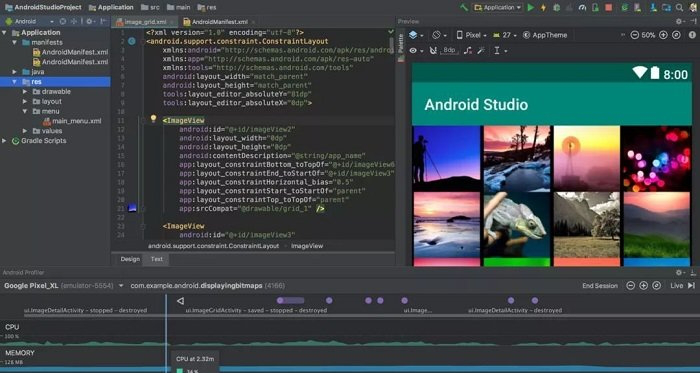Run the app with the green play icon

(x=530, y=8)
